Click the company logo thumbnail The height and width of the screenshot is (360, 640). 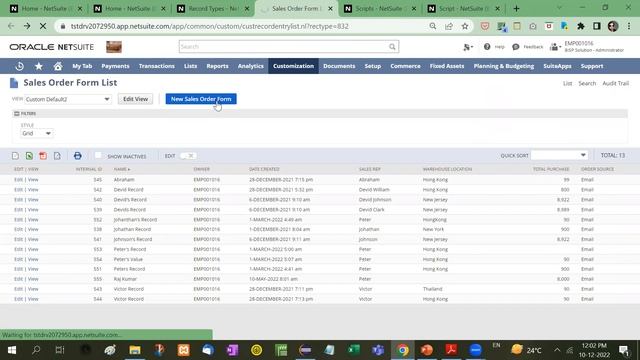click(114, 47)
